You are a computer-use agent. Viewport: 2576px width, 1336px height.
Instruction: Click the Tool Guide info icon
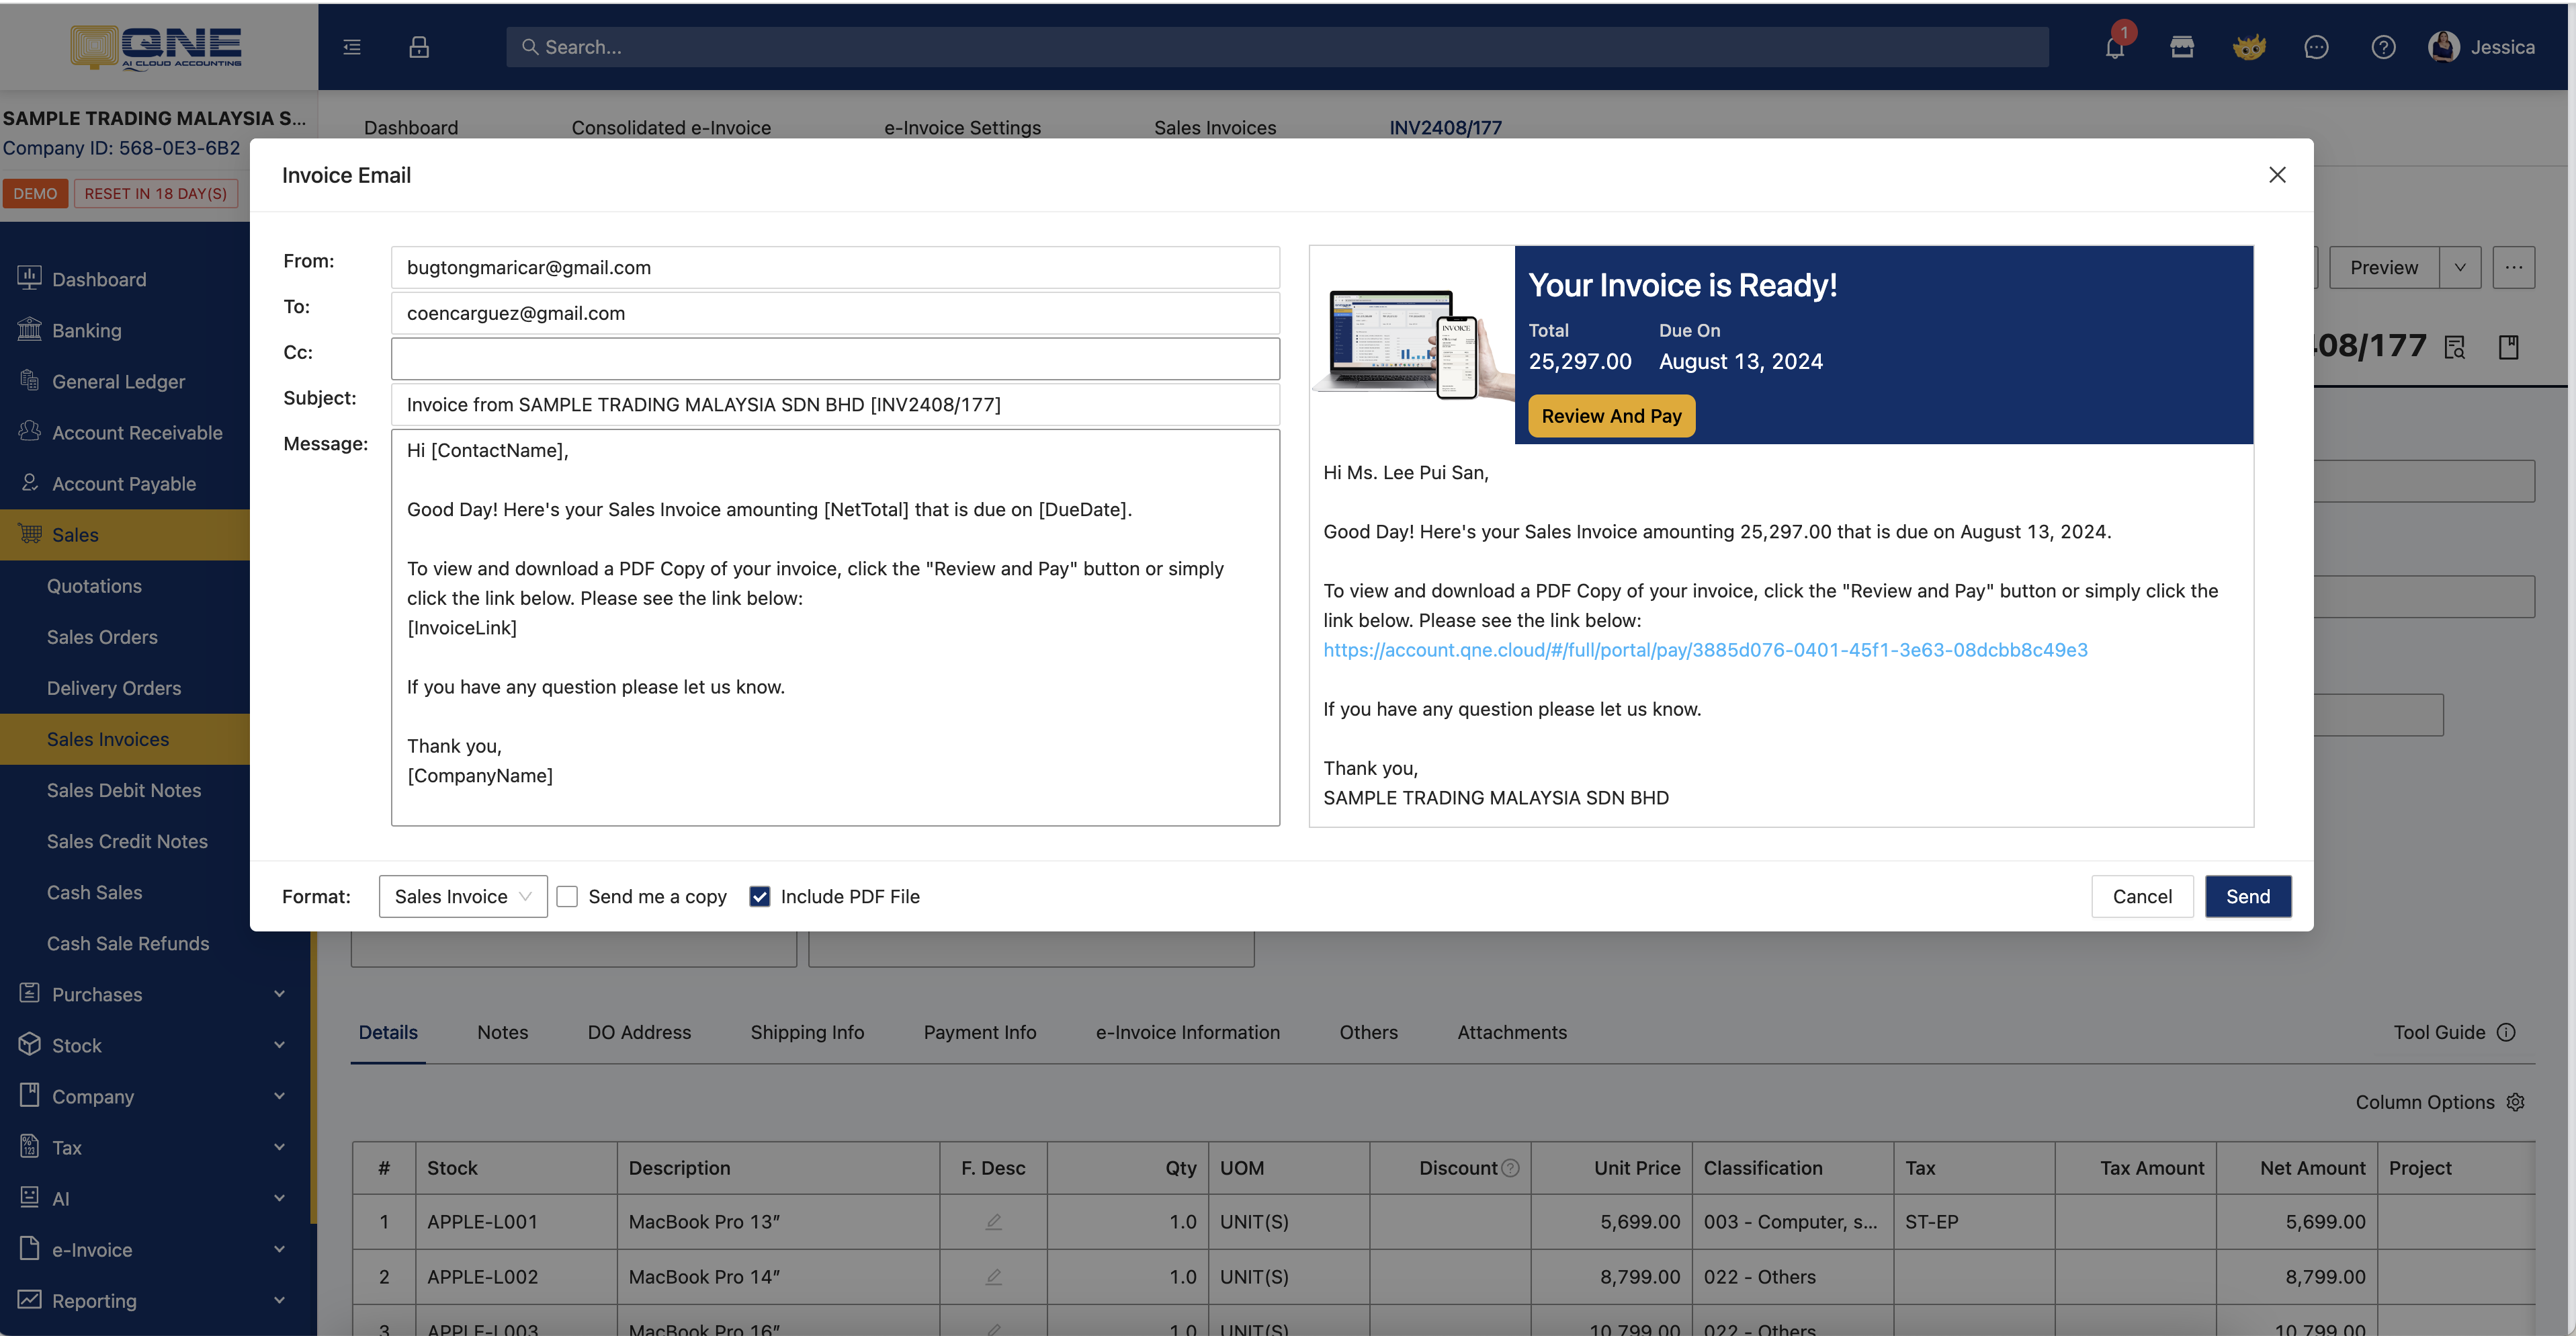point(2505,1032)
